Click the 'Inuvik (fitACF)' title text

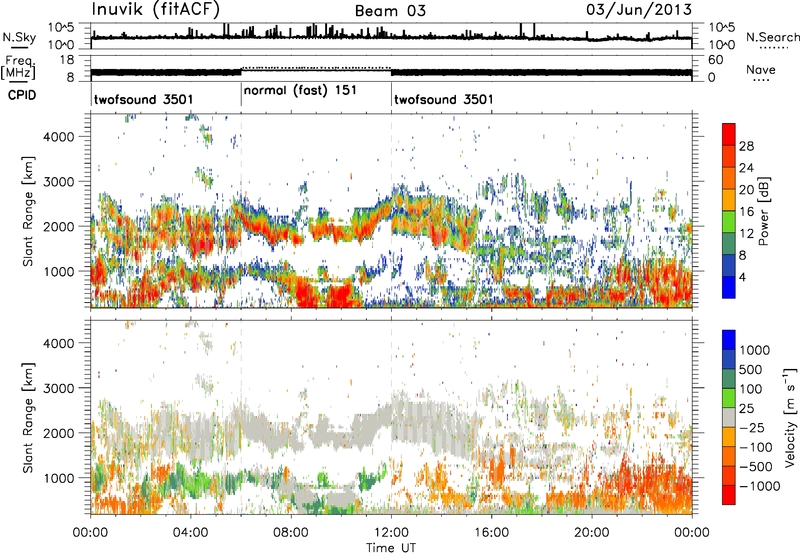[156, 10]
